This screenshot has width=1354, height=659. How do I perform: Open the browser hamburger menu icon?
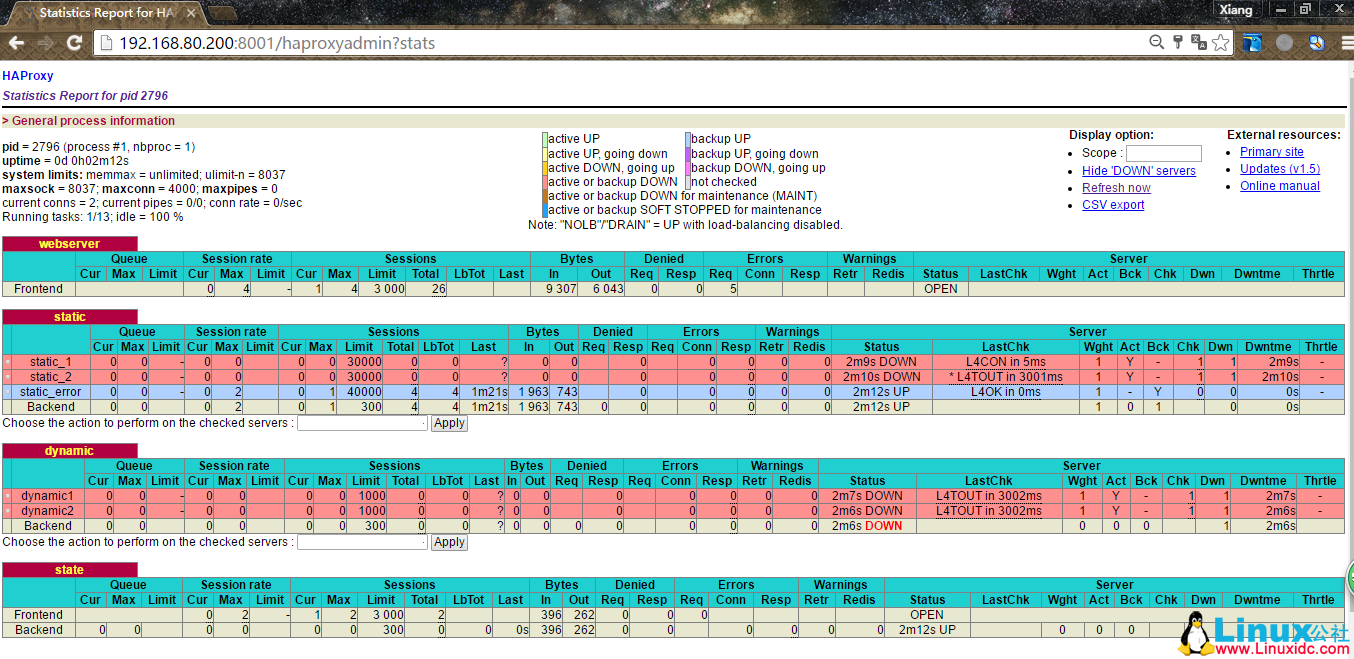point(1346,43)
